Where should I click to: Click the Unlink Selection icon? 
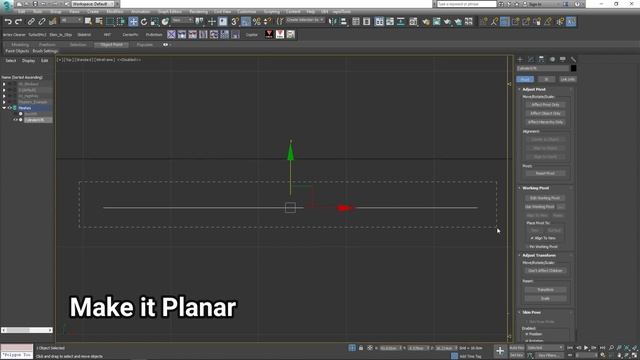[x=42, y=22]
